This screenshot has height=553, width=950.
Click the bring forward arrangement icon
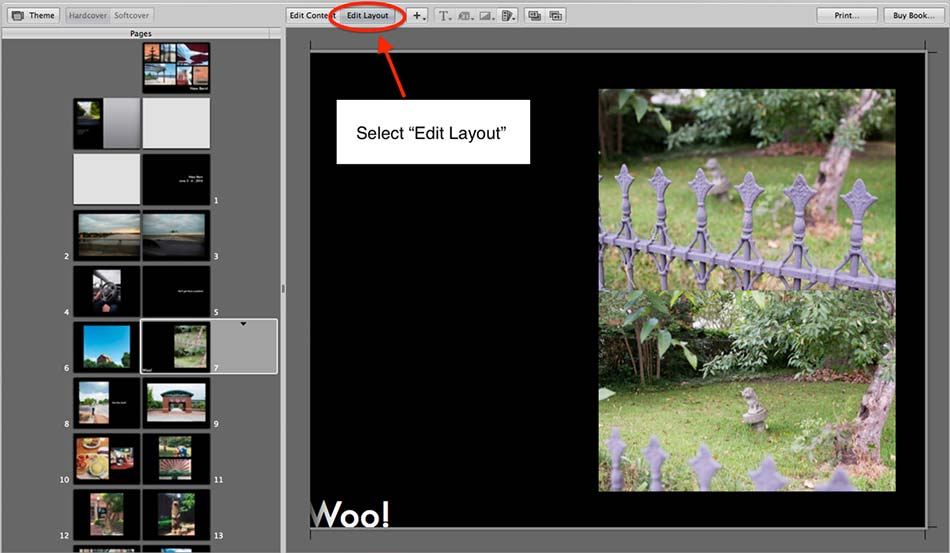coord(535,16)
